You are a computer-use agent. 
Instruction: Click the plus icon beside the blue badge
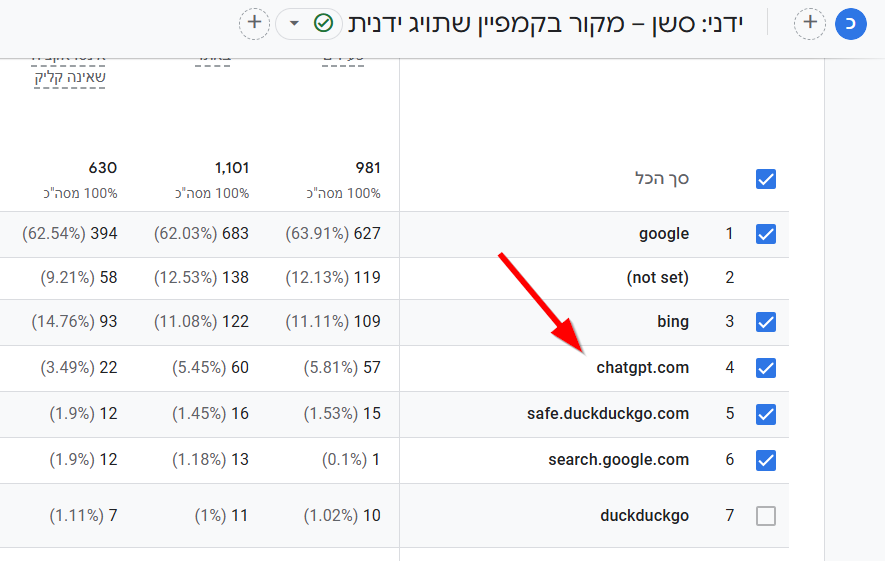tap(809, 23)
